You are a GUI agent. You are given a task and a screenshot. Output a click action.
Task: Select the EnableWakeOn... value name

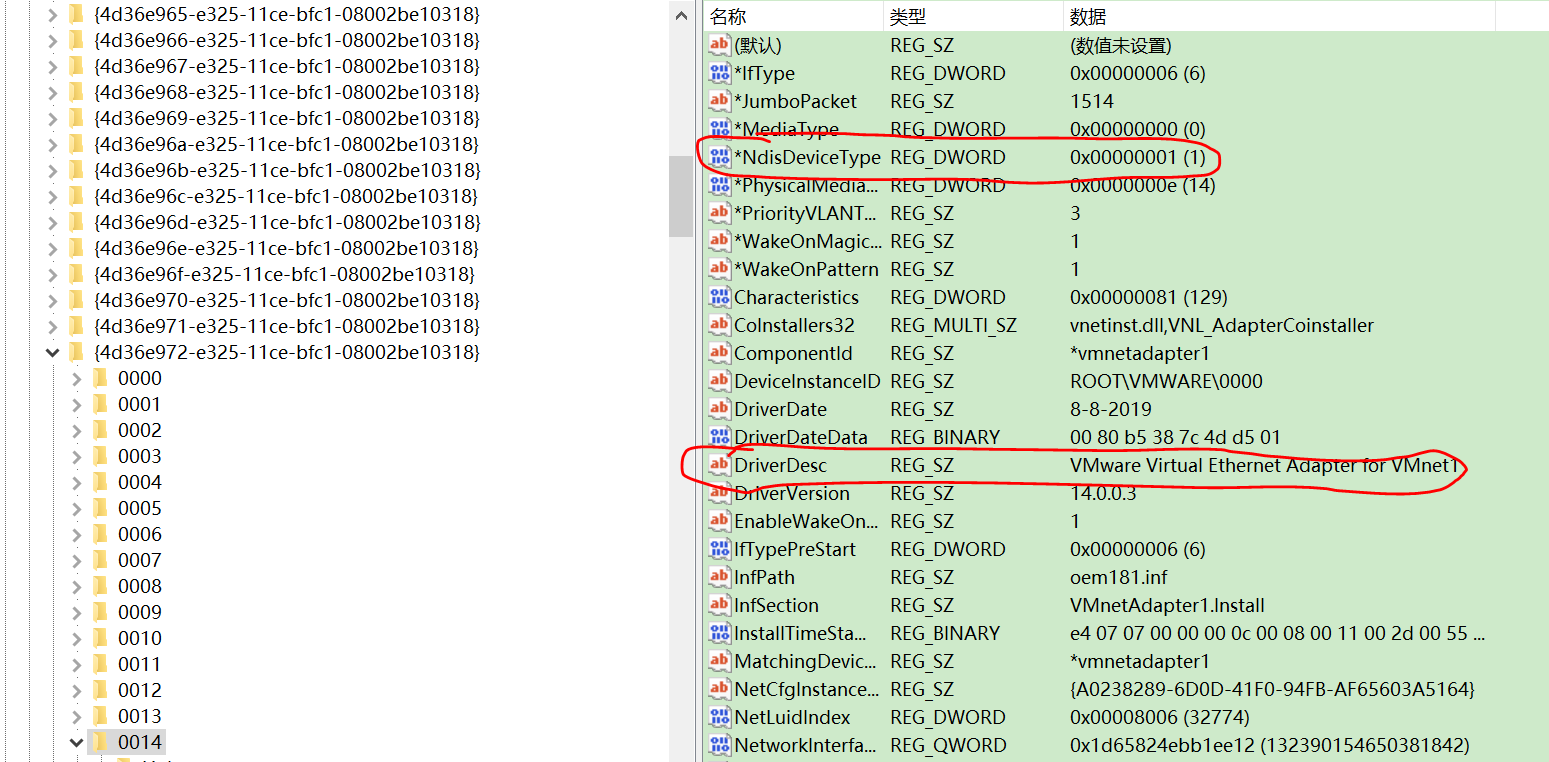coord(807,521)
